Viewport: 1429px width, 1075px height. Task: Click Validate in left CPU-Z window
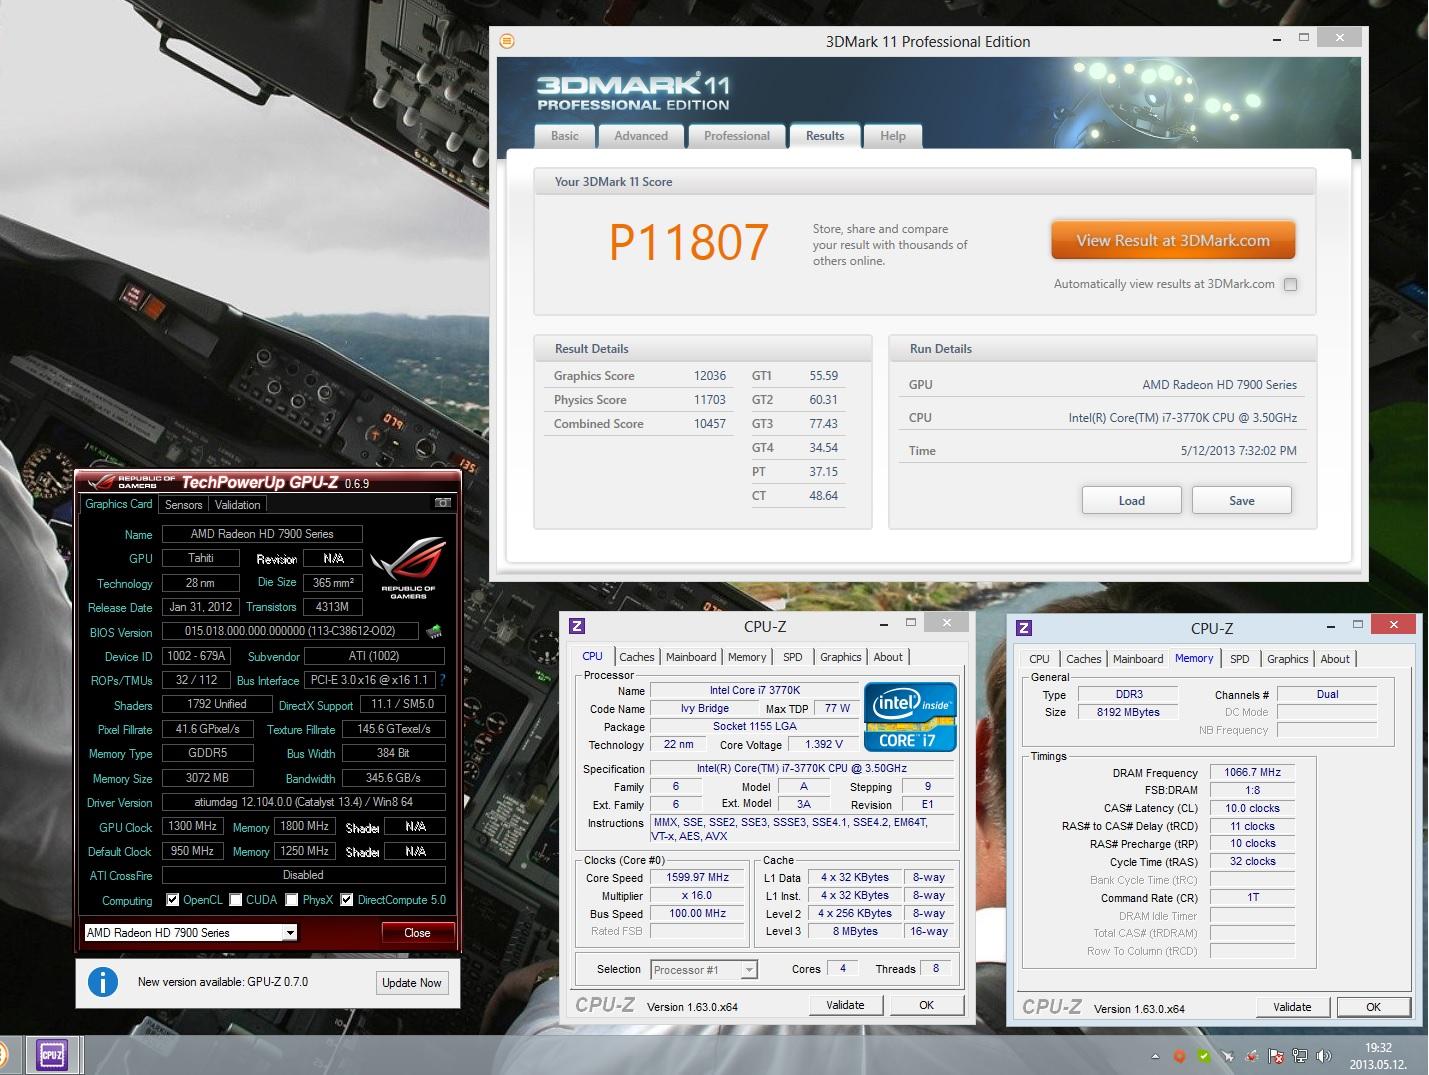point(845,1005)
